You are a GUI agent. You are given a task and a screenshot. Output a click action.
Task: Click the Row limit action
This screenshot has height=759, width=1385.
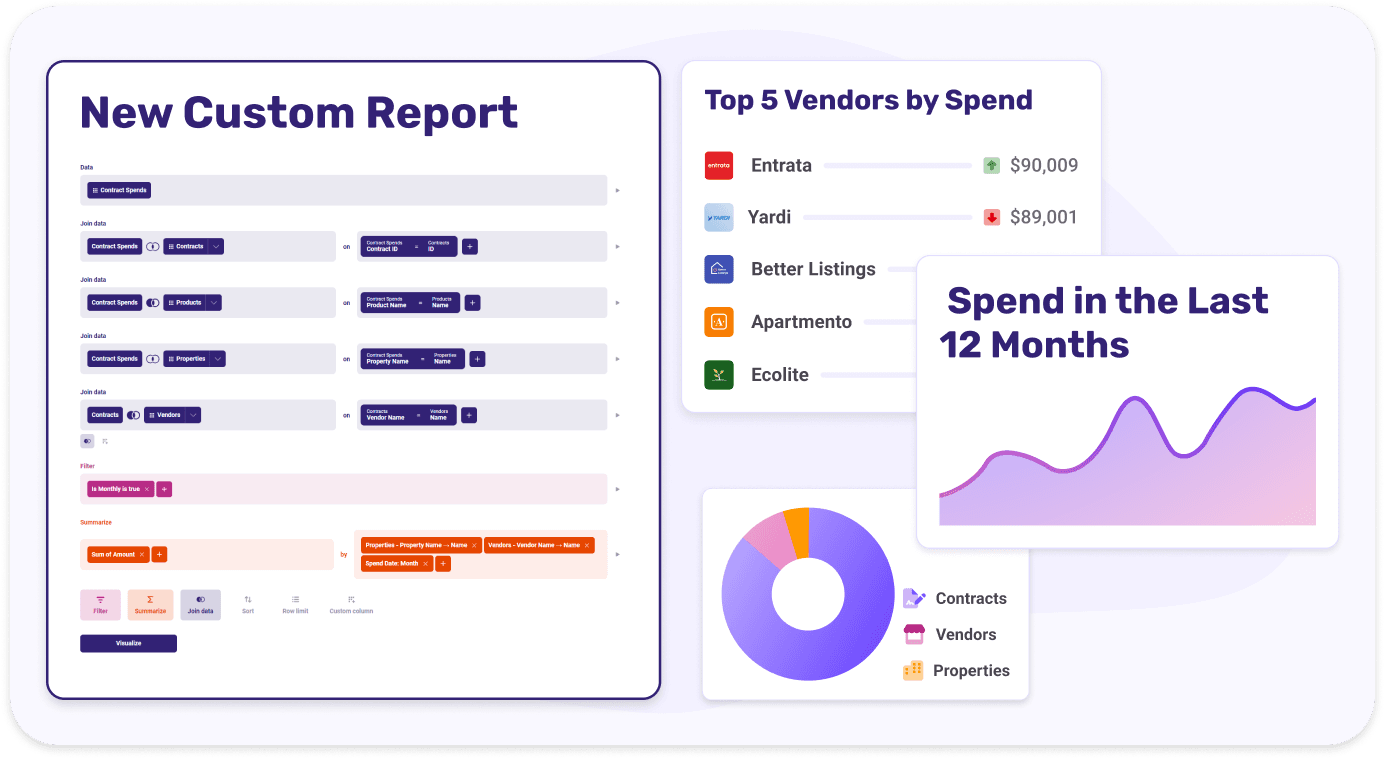(295, 604)
